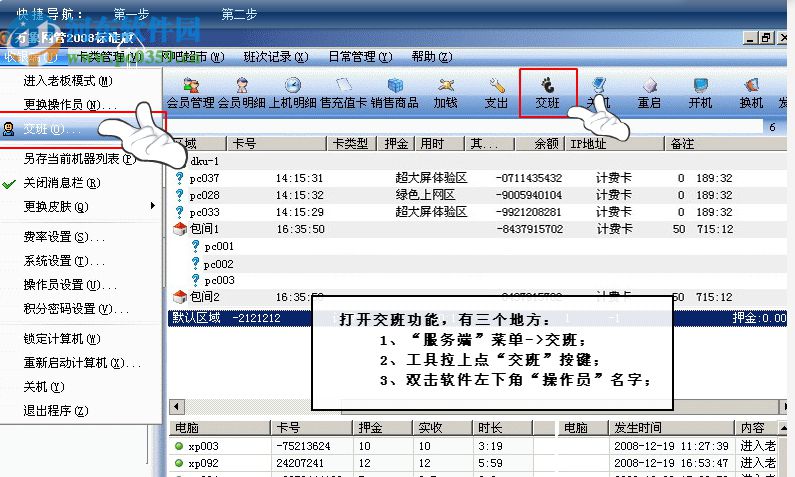Viewport: 795px width, 477px height.
Task: Click timestamp 2008-12-19 16:53:47
Action: (671, 463)
